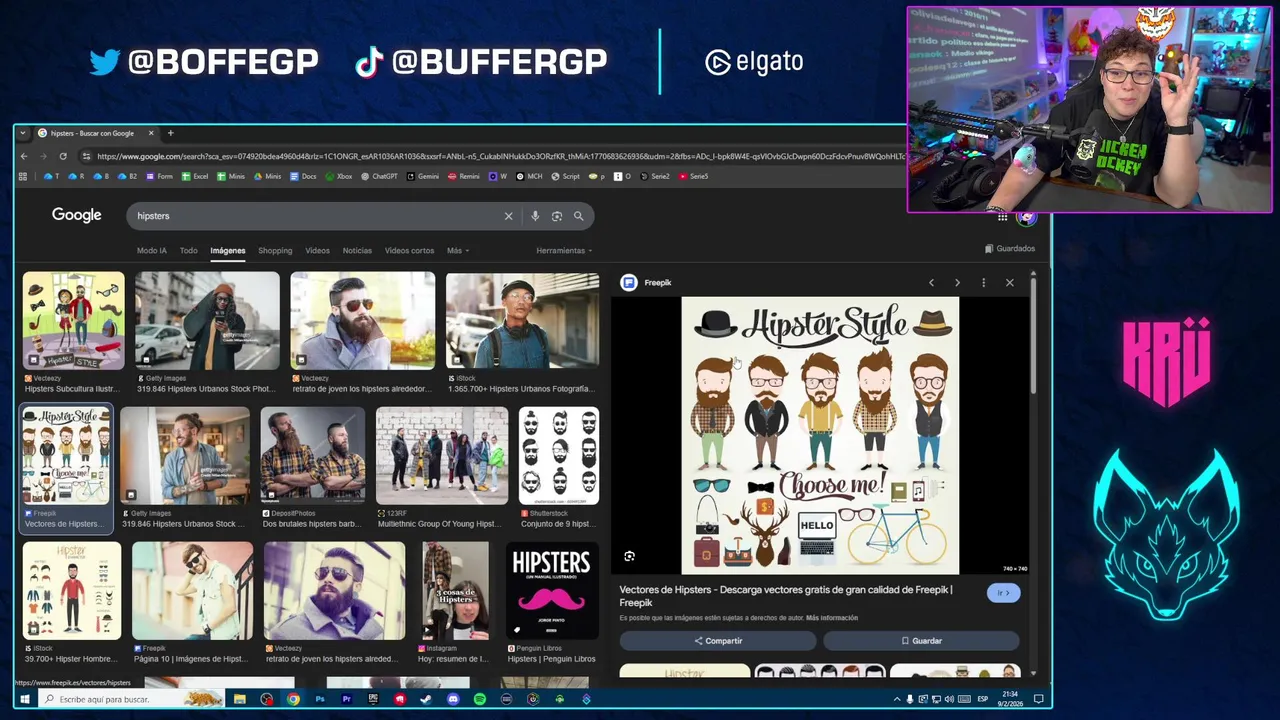
Task: Open the Guardados saved items link
Action: tap(1010, 249)
